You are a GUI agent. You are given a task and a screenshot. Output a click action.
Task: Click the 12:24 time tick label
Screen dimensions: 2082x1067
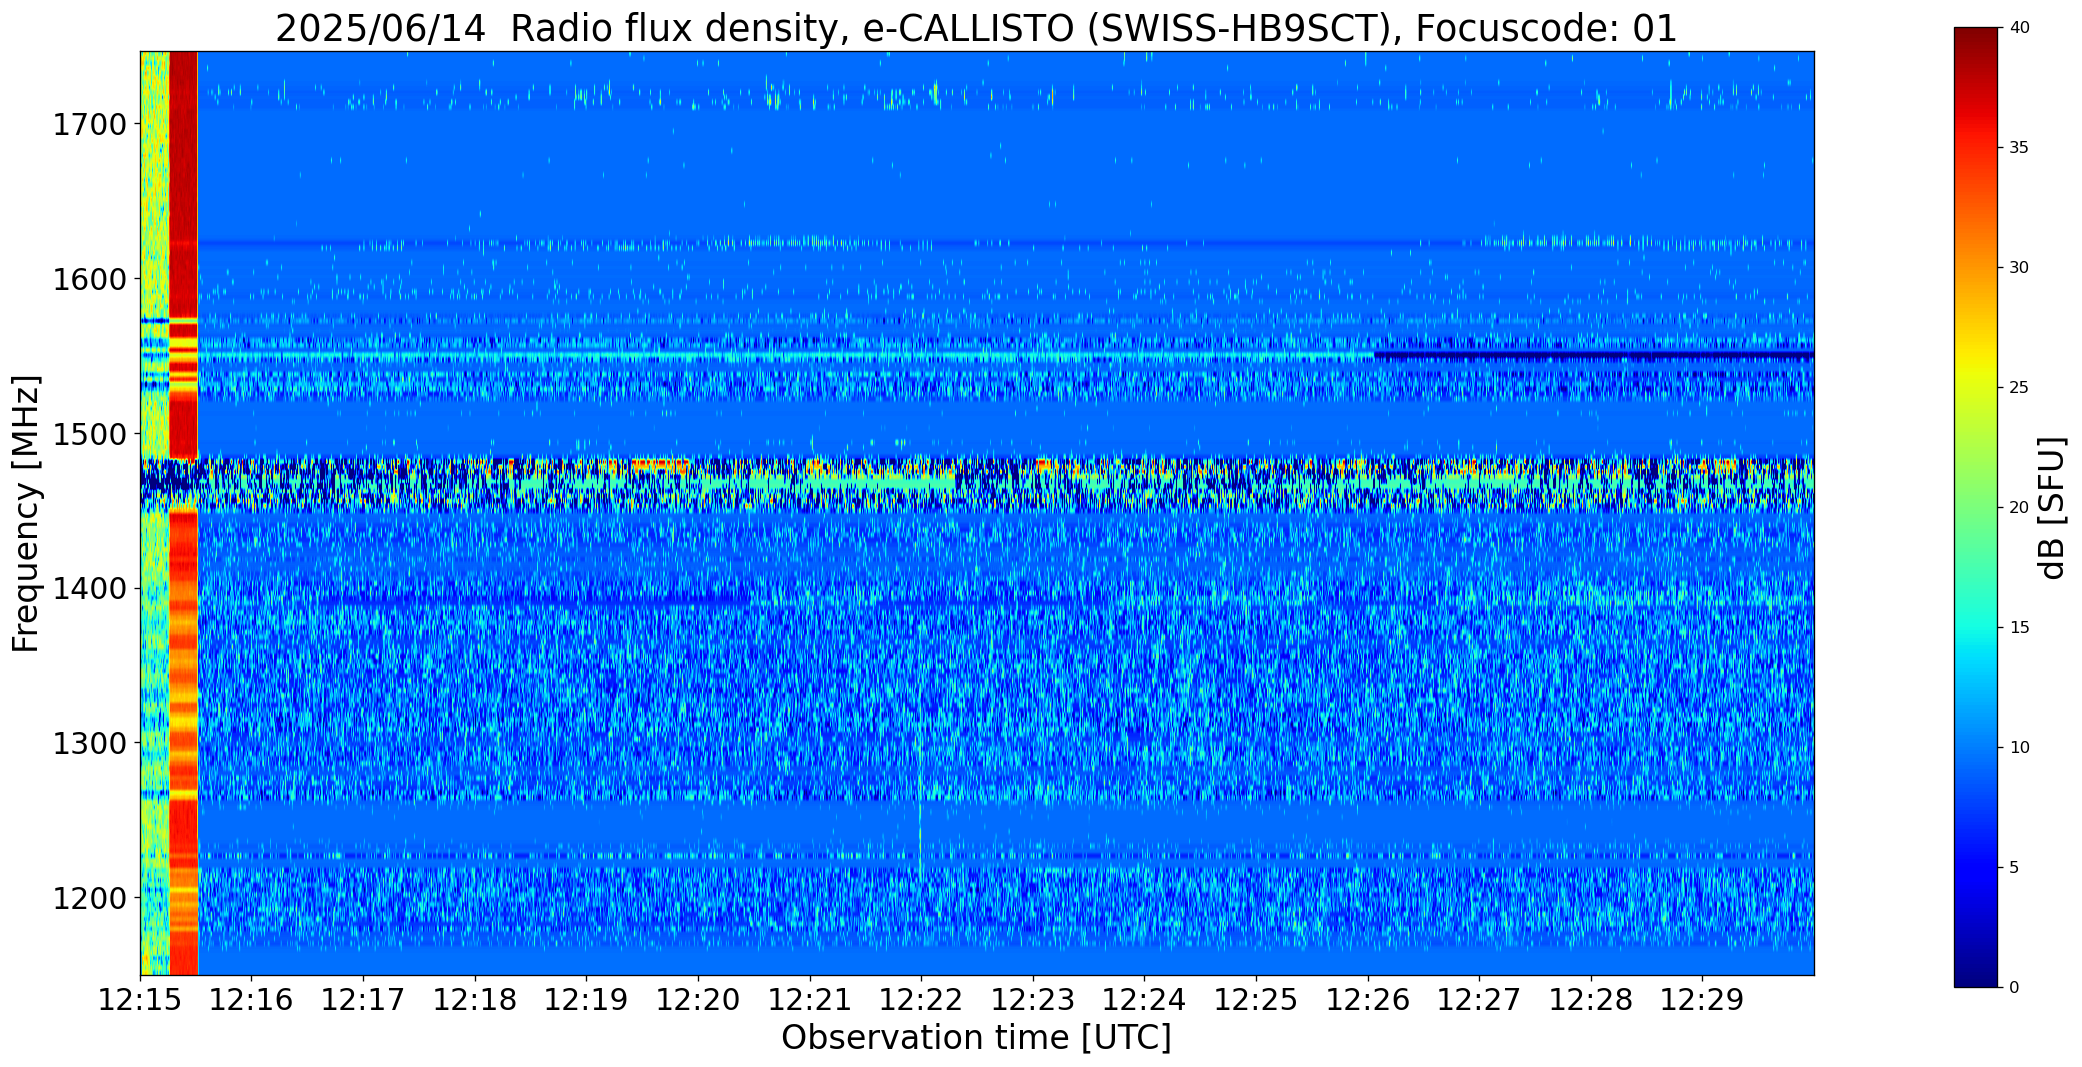[1144, 1000]
